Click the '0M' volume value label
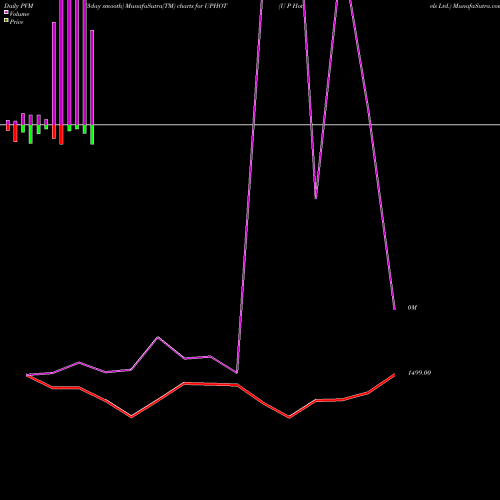Viewport: 500px width, 500px height. coord(412,307)
